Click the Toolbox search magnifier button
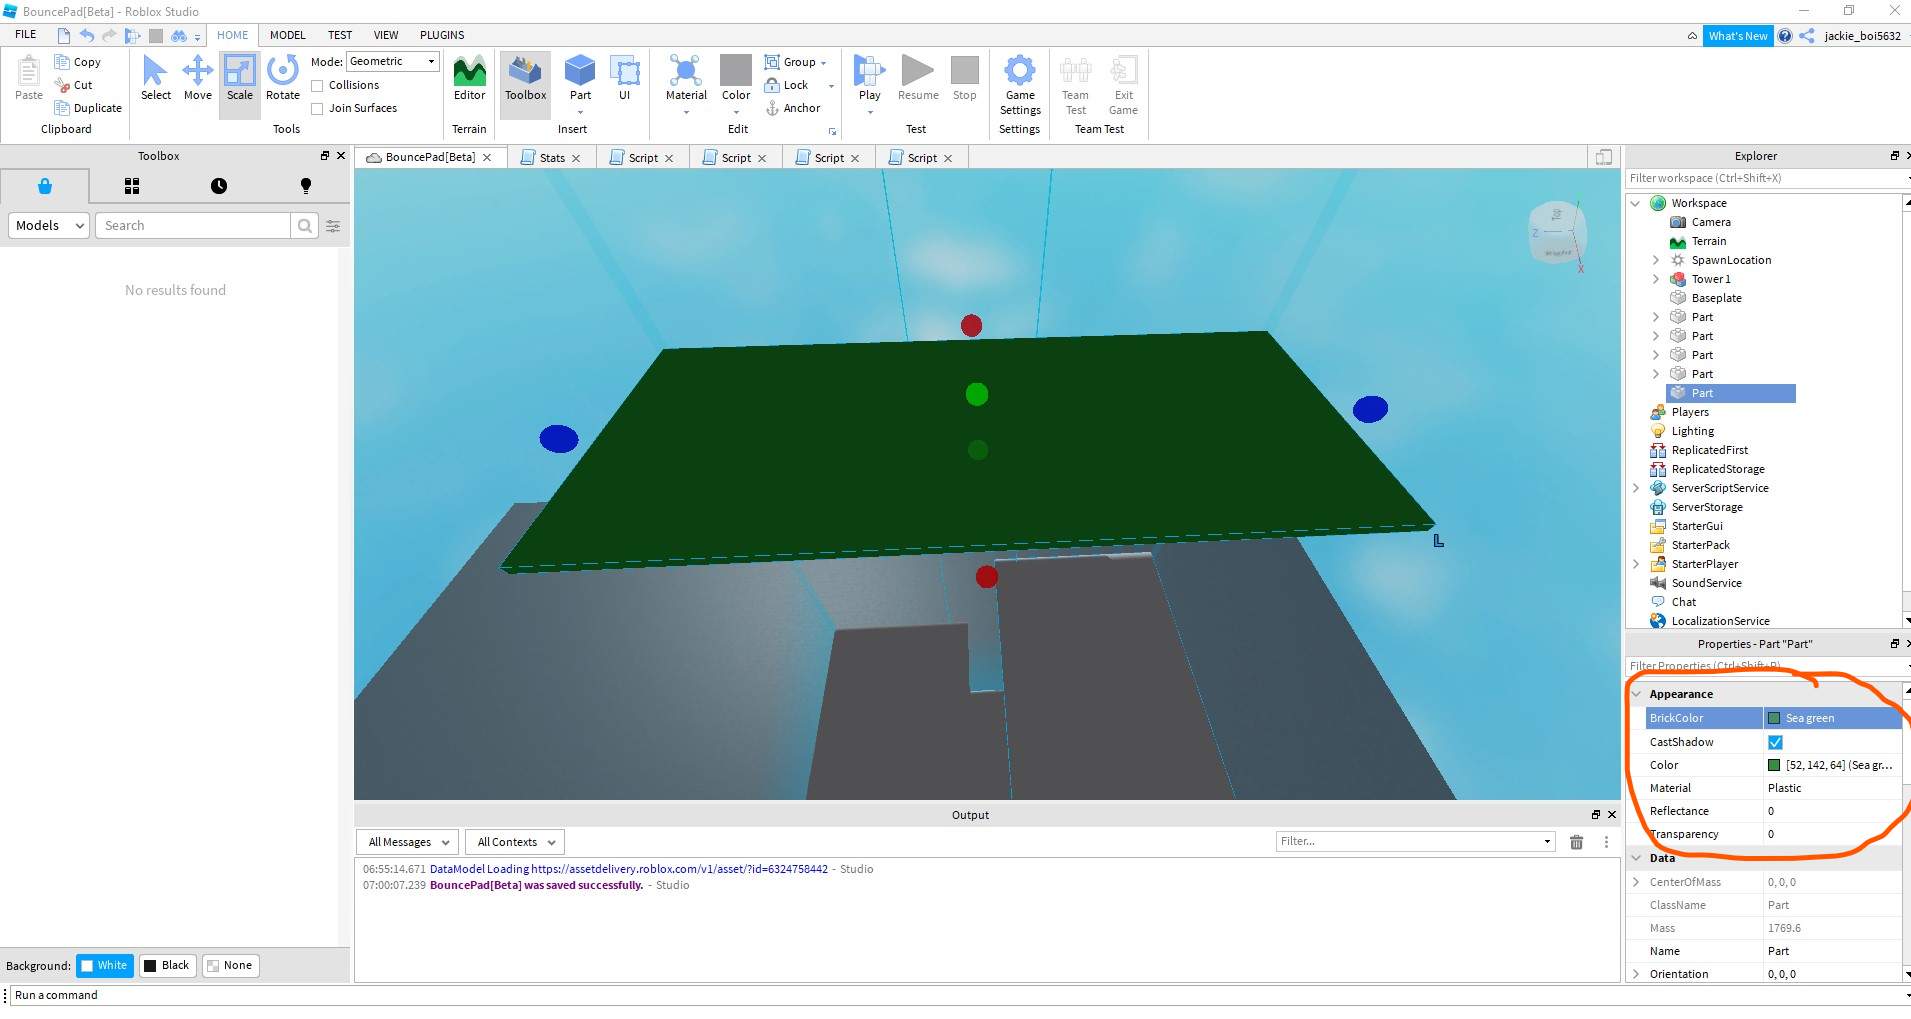This screenshot has width=1911, height=1019. click(305, 226)
